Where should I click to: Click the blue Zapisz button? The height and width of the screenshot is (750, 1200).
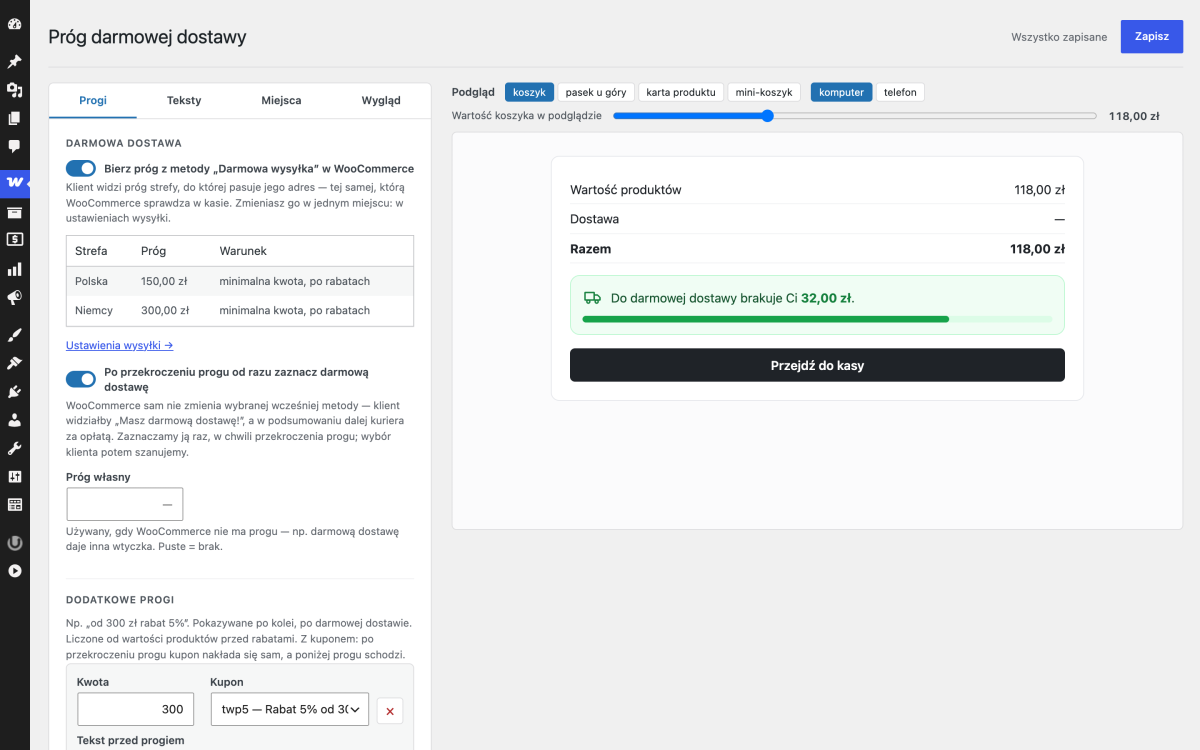click(x=1152, y=36)
